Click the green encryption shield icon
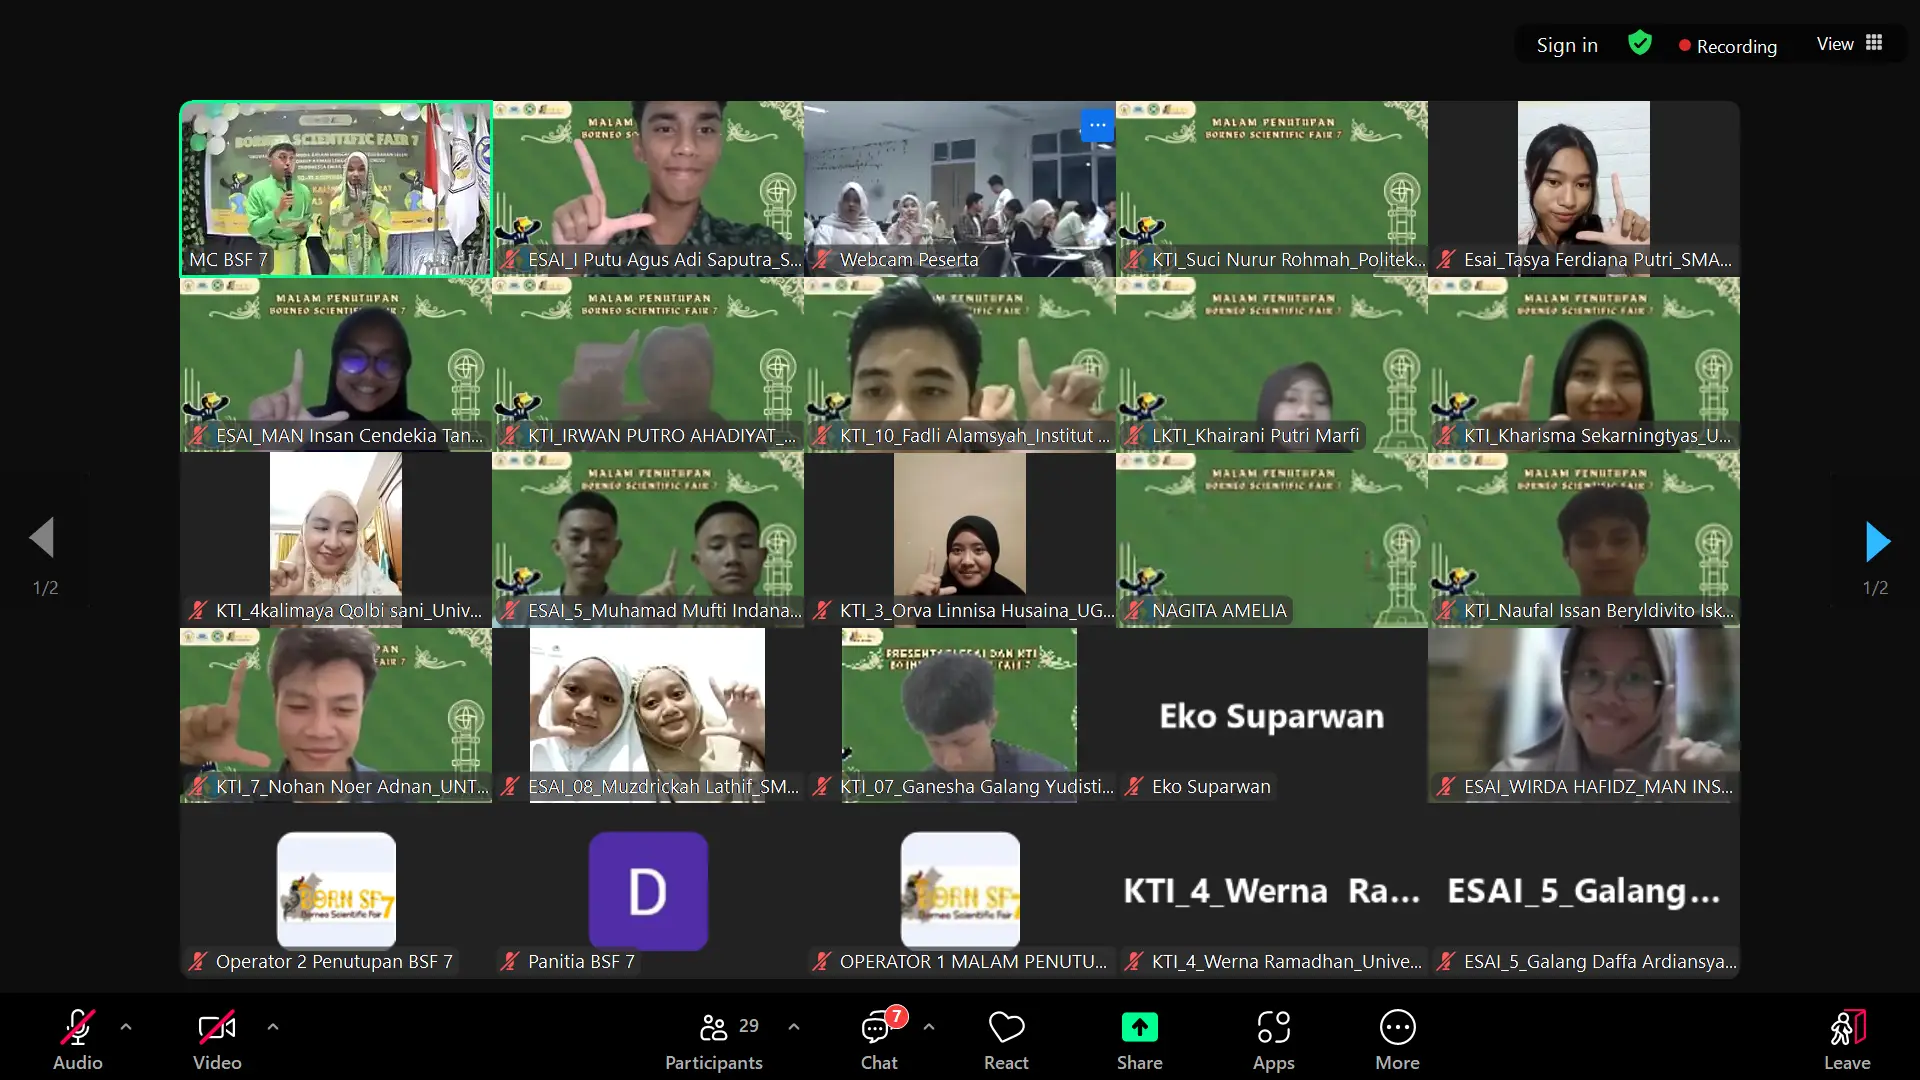 click(1639, 43)
